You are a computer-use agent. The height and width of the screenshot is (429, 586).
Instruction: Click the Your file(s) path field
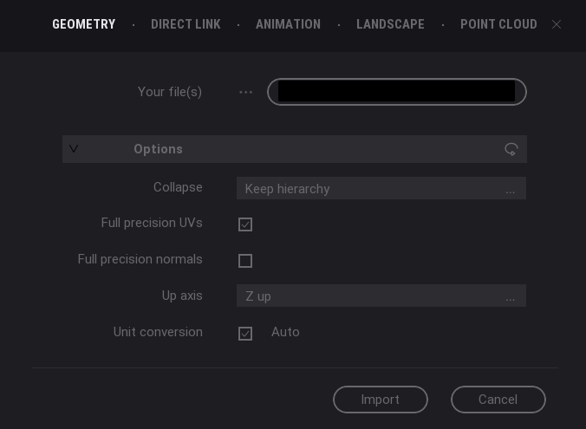397,92
